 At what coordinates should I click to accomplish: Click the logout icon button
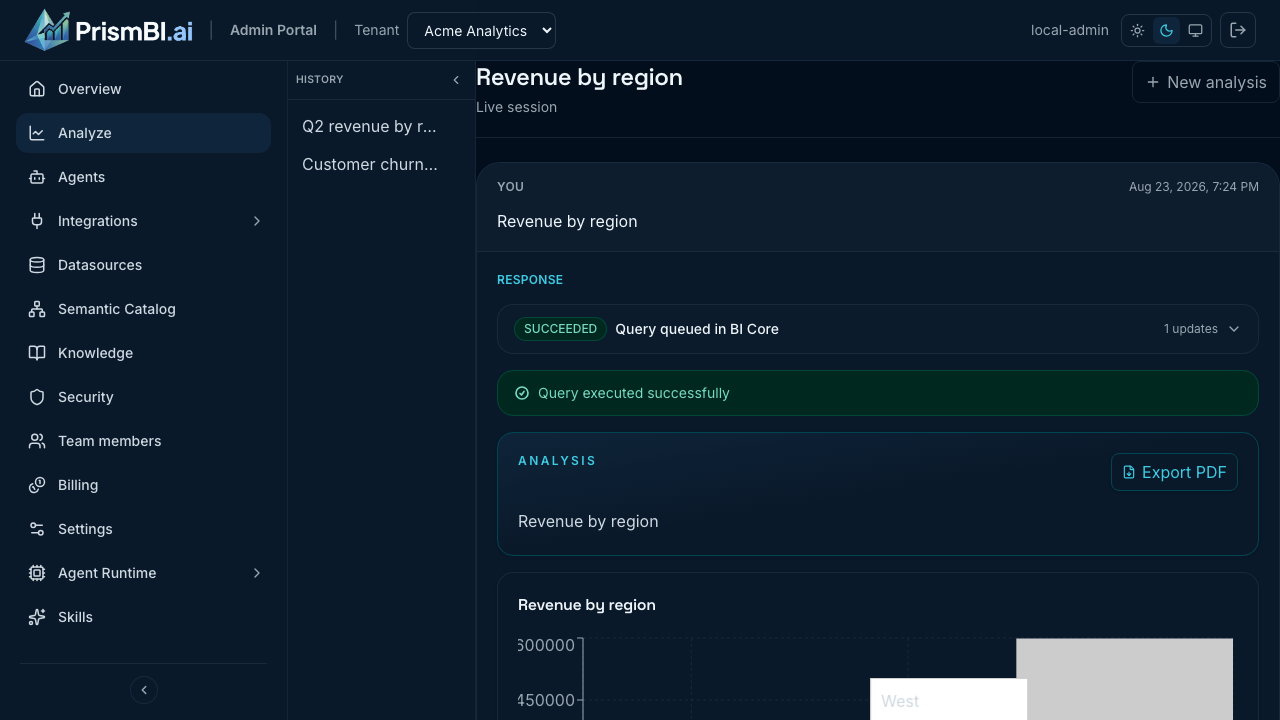1238,30
